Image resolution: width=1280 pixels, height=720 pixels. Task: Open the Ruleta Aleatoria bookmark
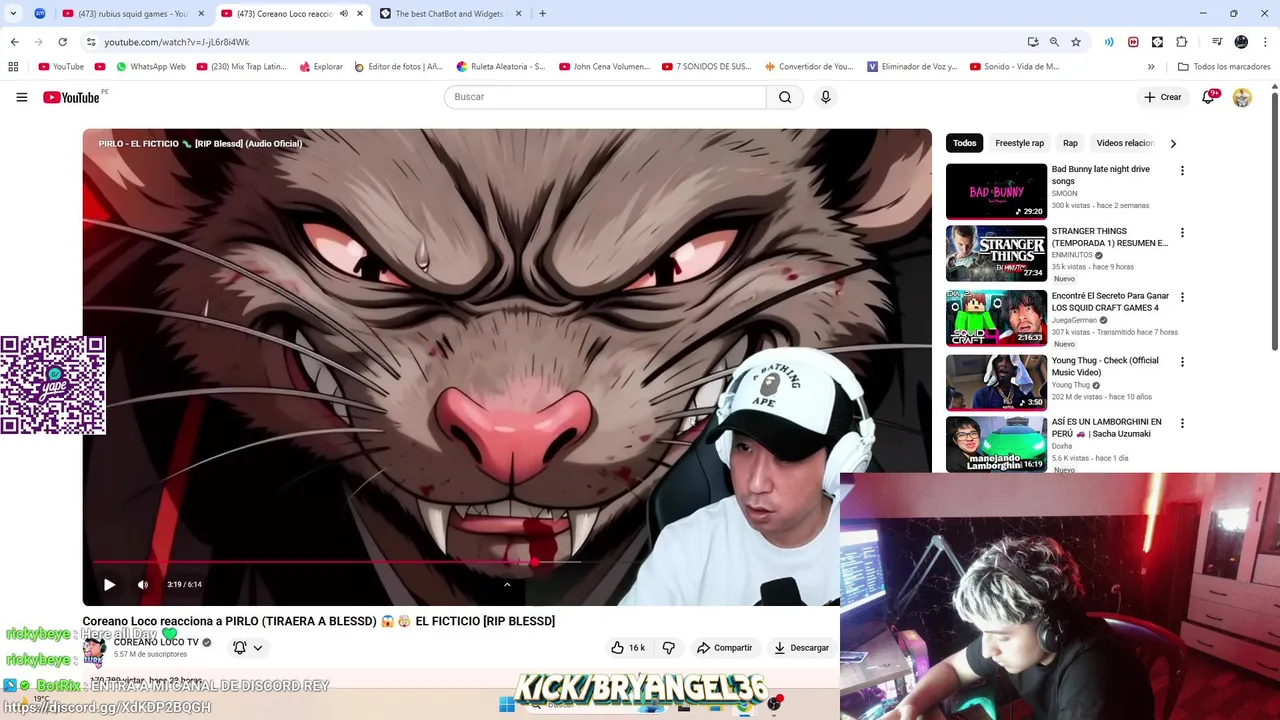[501, 67]
